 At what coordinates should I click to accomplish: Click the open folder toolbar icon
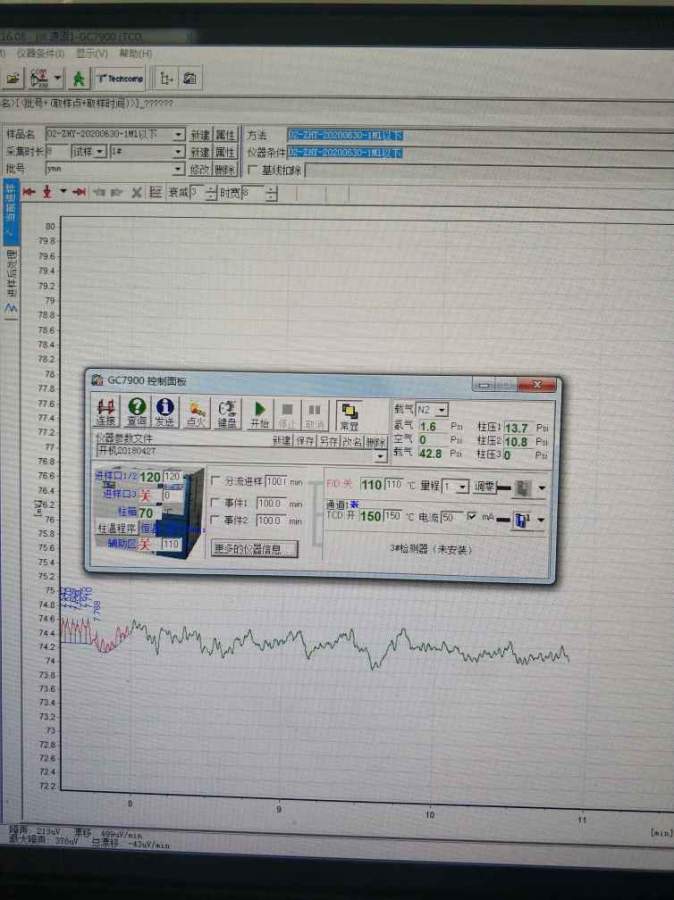tap(13, 78)
